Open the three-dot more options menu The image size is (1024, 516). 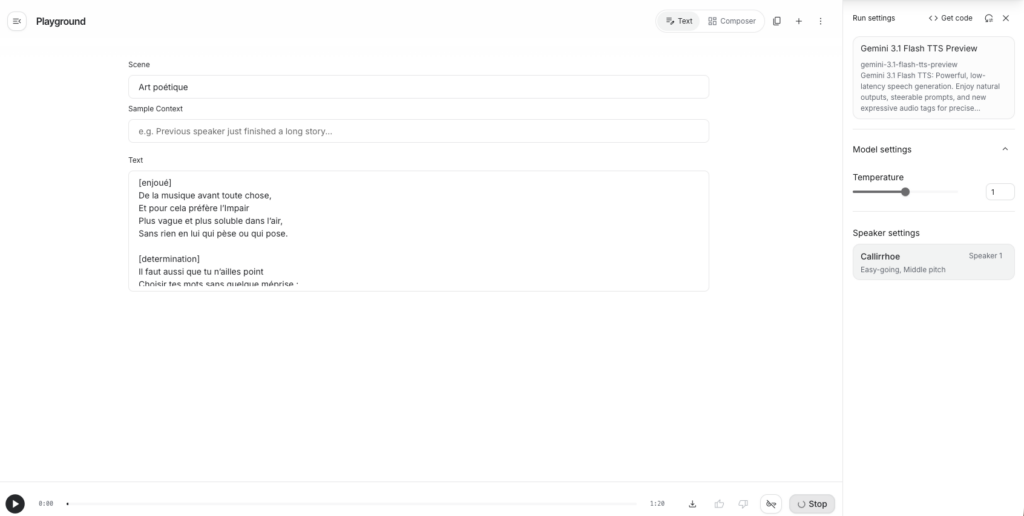820,21
